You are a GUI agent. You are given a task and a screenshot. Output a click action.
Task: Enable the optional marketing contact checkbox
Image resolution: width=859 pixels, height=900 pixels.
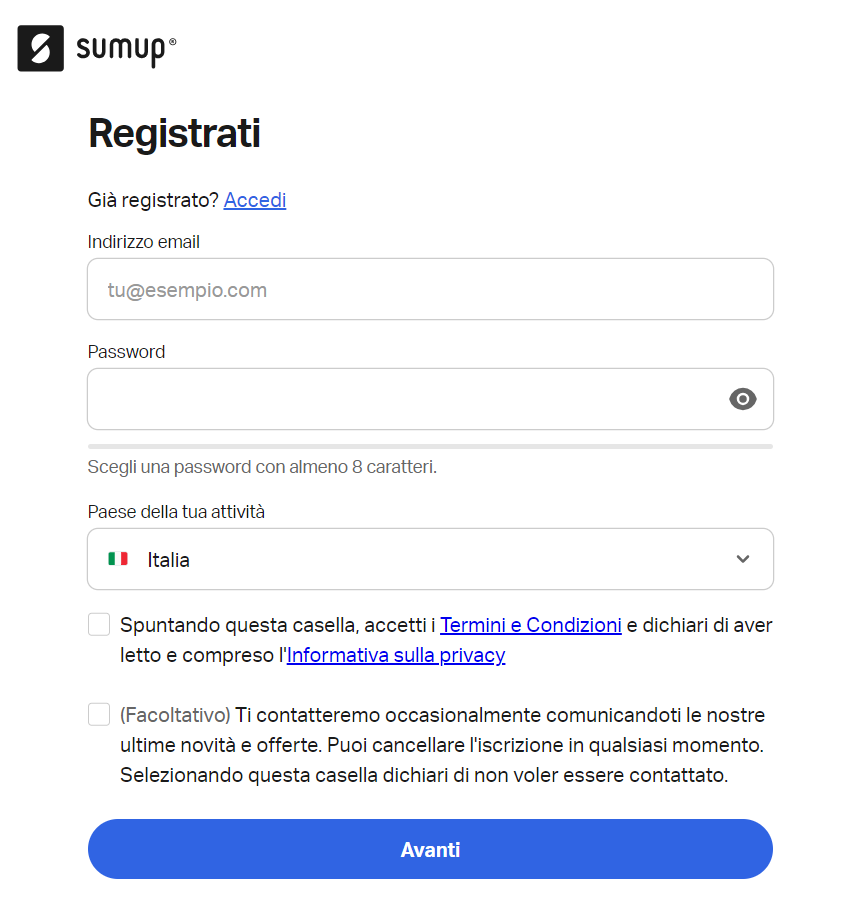click(x=98, y=713)
